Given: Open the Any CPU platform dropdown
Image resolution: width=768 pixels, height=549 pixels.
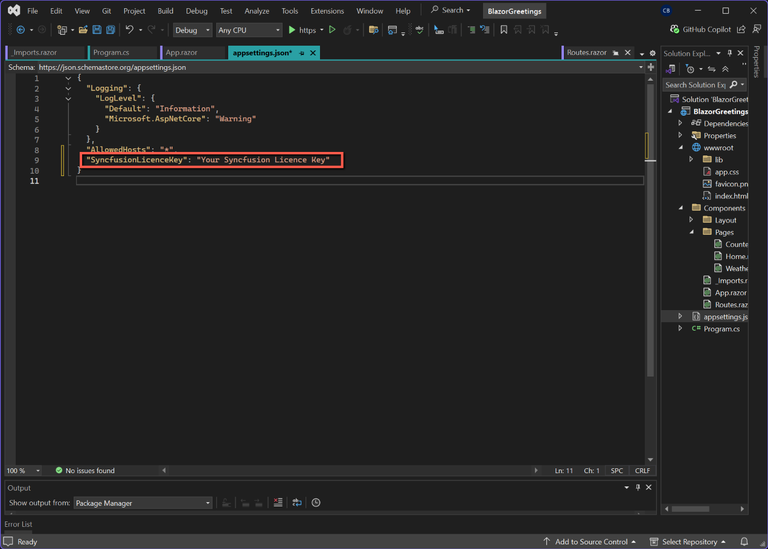Looking at the screenshot, I should click(x=249, y=30).
